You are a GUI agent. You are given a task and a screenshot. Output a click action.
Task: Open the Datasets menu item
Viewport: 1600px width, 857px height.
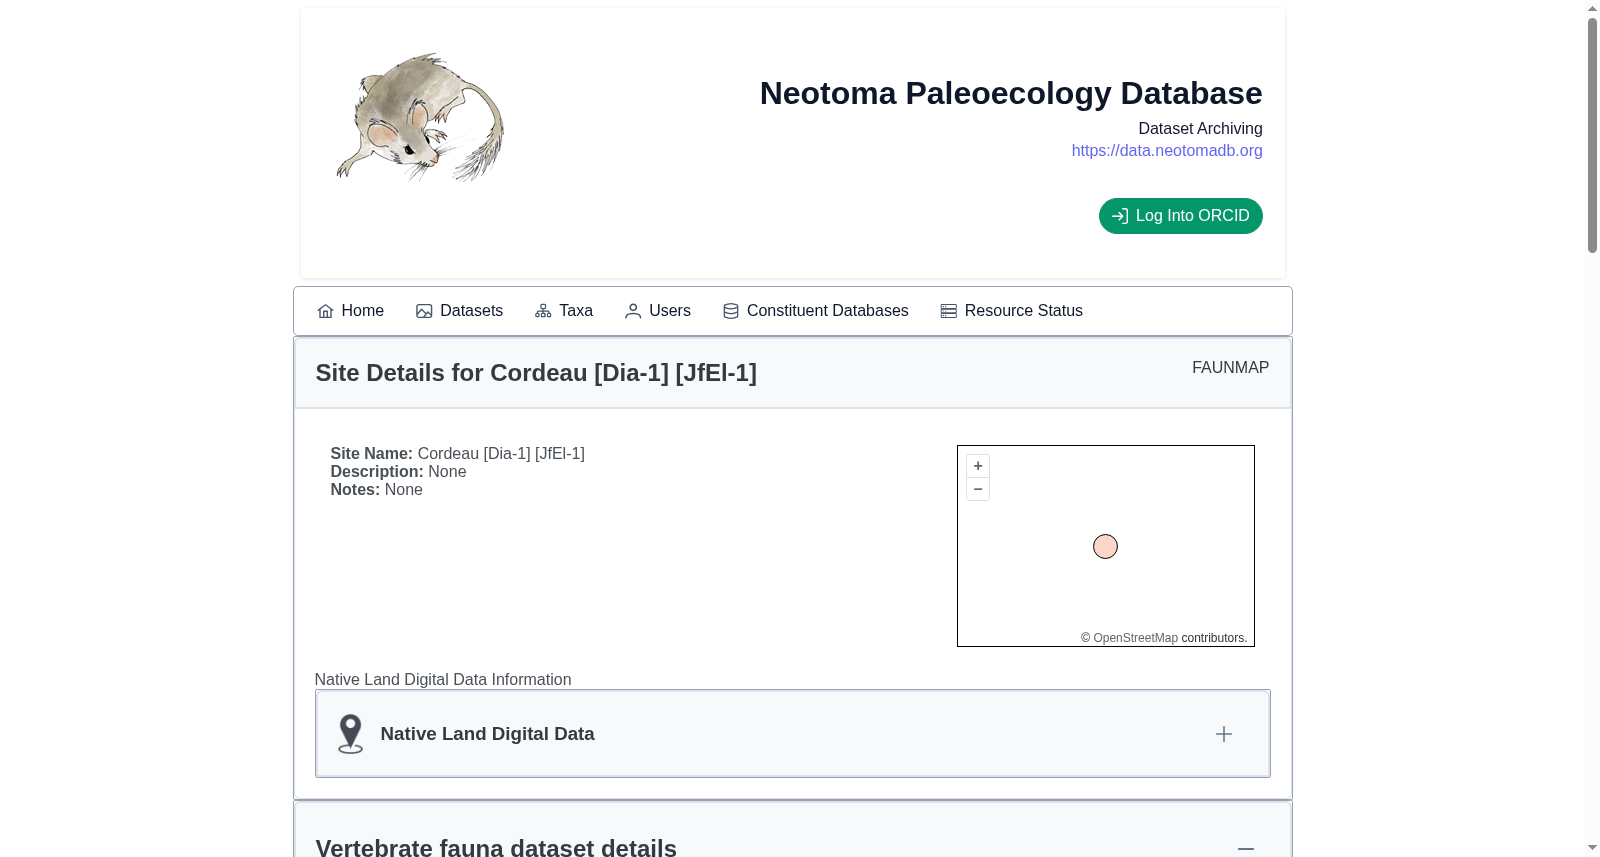(459, 311)
